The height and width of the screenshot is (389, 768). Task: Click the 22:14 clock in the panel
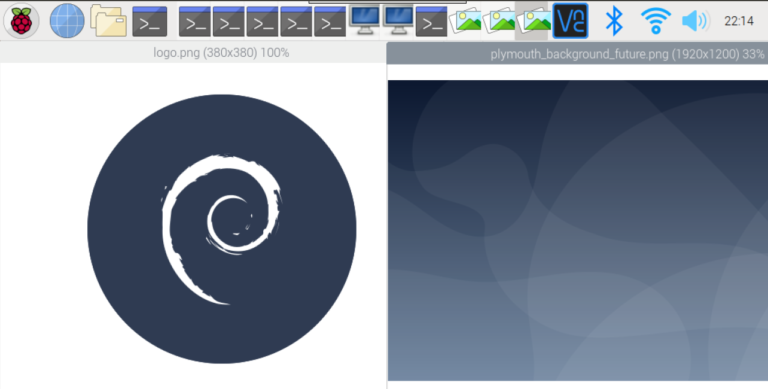[x=739, y=21]
